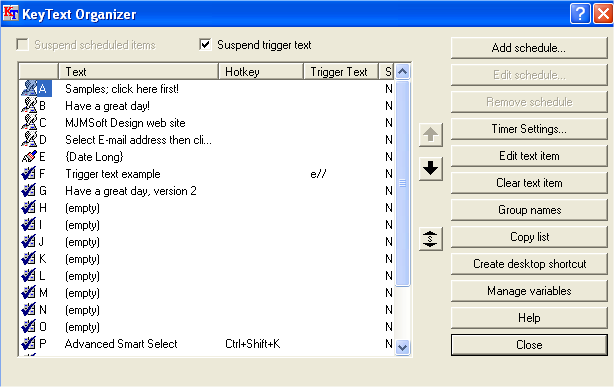This screenshot has height=387, width=614.
Task: Click the KeyText title bar app icon
Action: (x=11, y=13)
